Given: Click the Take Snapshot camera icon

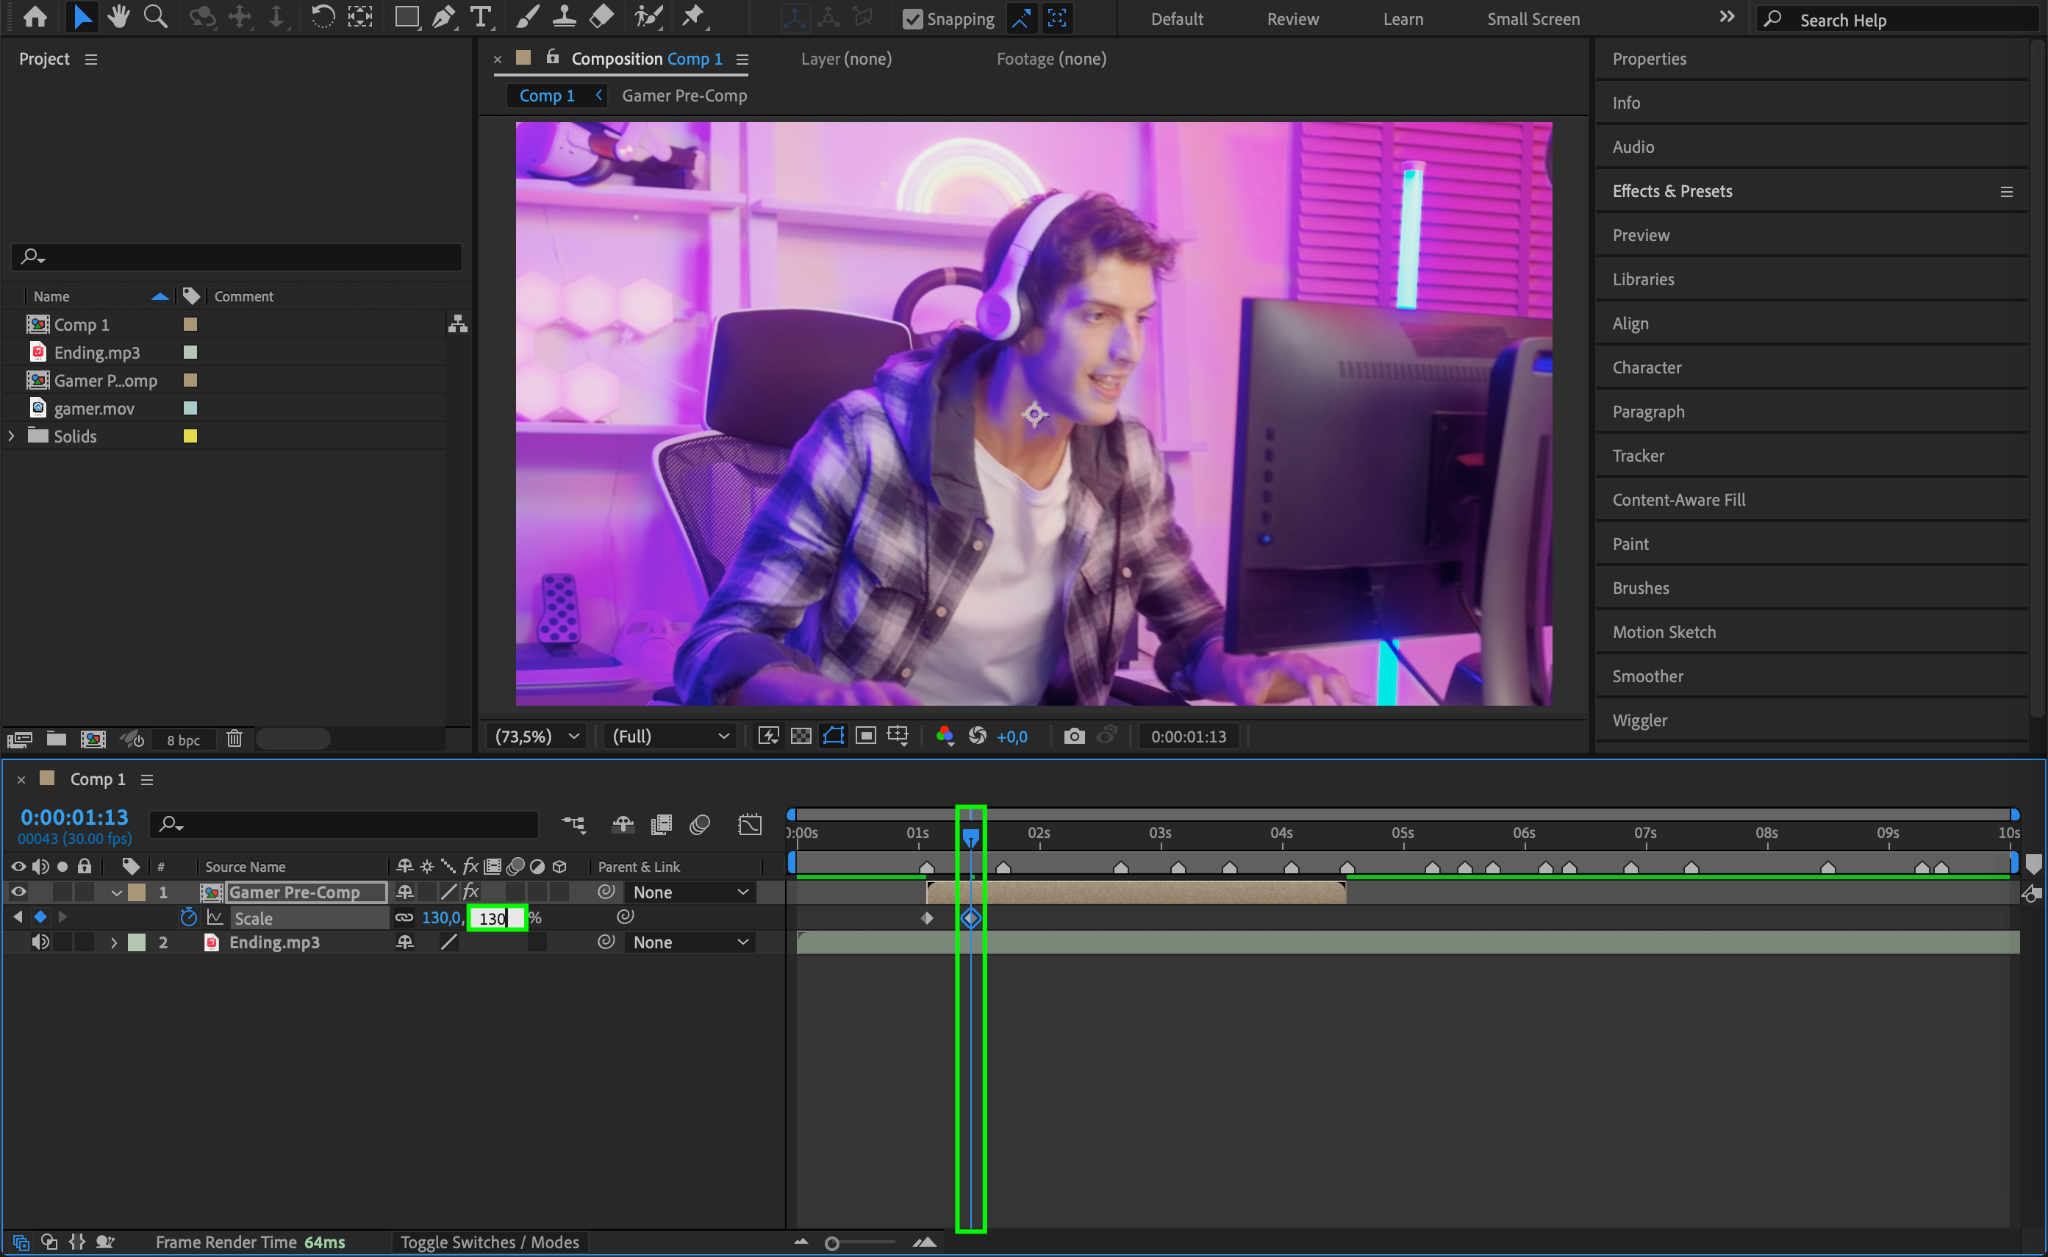Looking at the screenshot, I should click(1074, 736).
